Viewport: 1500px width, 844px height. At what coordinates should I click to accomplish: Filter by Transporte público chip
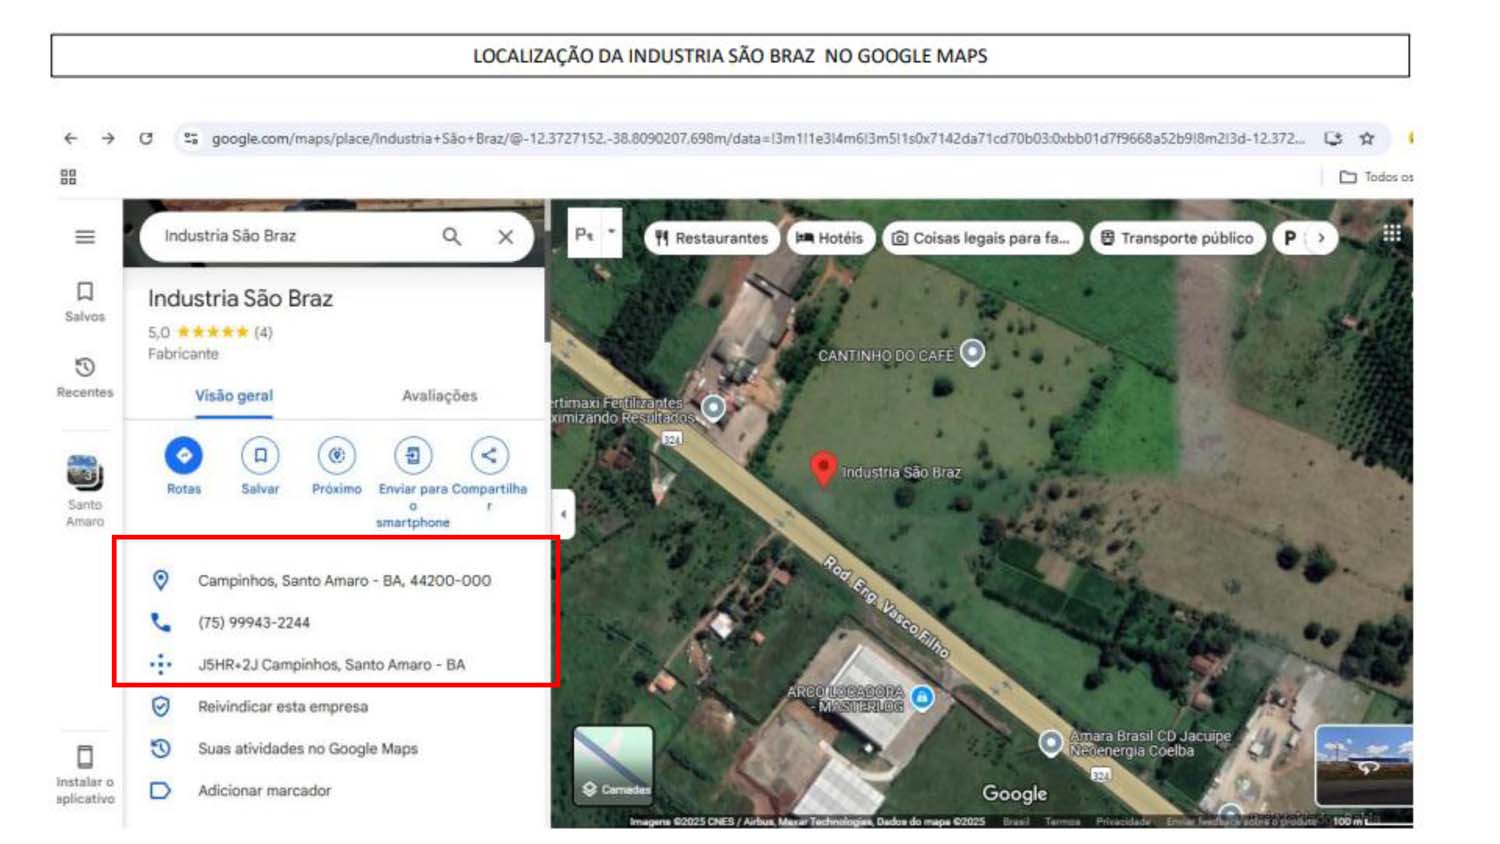pyautogui.click(x=1177, y=238)
